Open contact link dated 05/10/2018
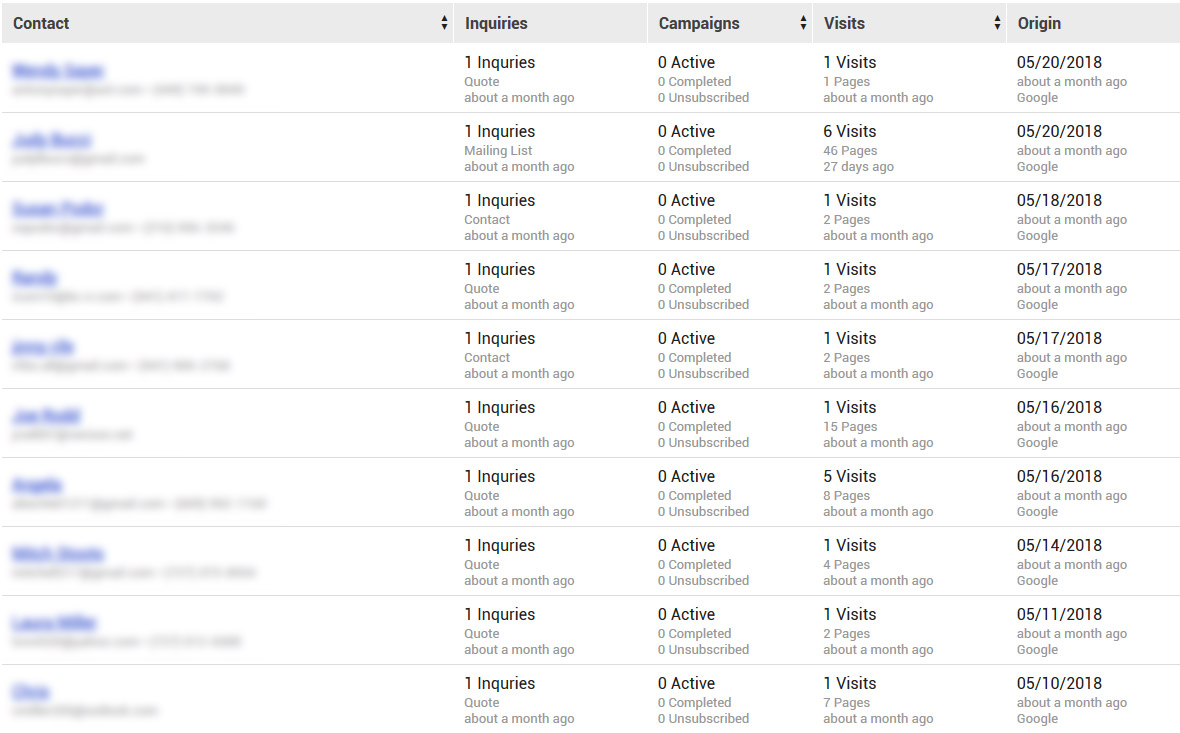Image resolution: width=1180 pixels, height=733 pixels. [x=31, y=692]
